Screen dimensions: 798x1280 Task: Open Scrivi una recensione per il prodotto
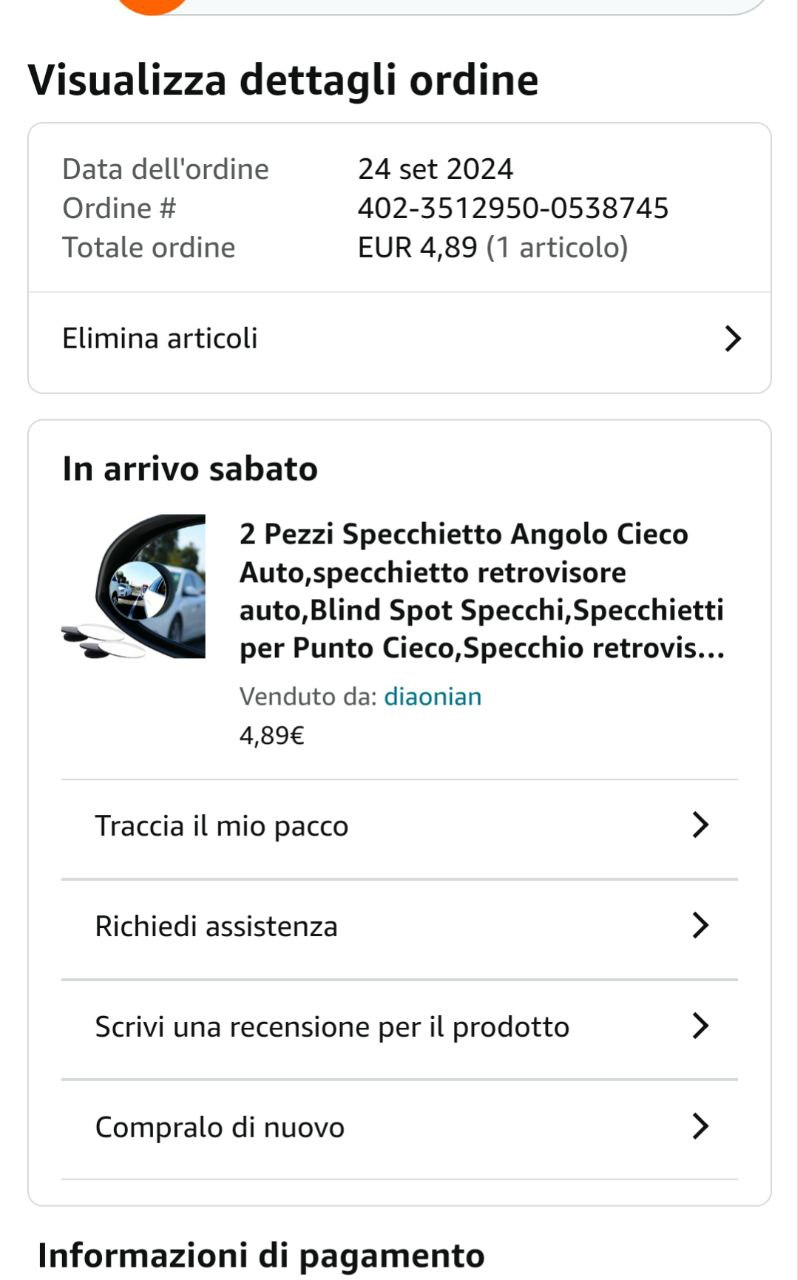coord(332,1027)
